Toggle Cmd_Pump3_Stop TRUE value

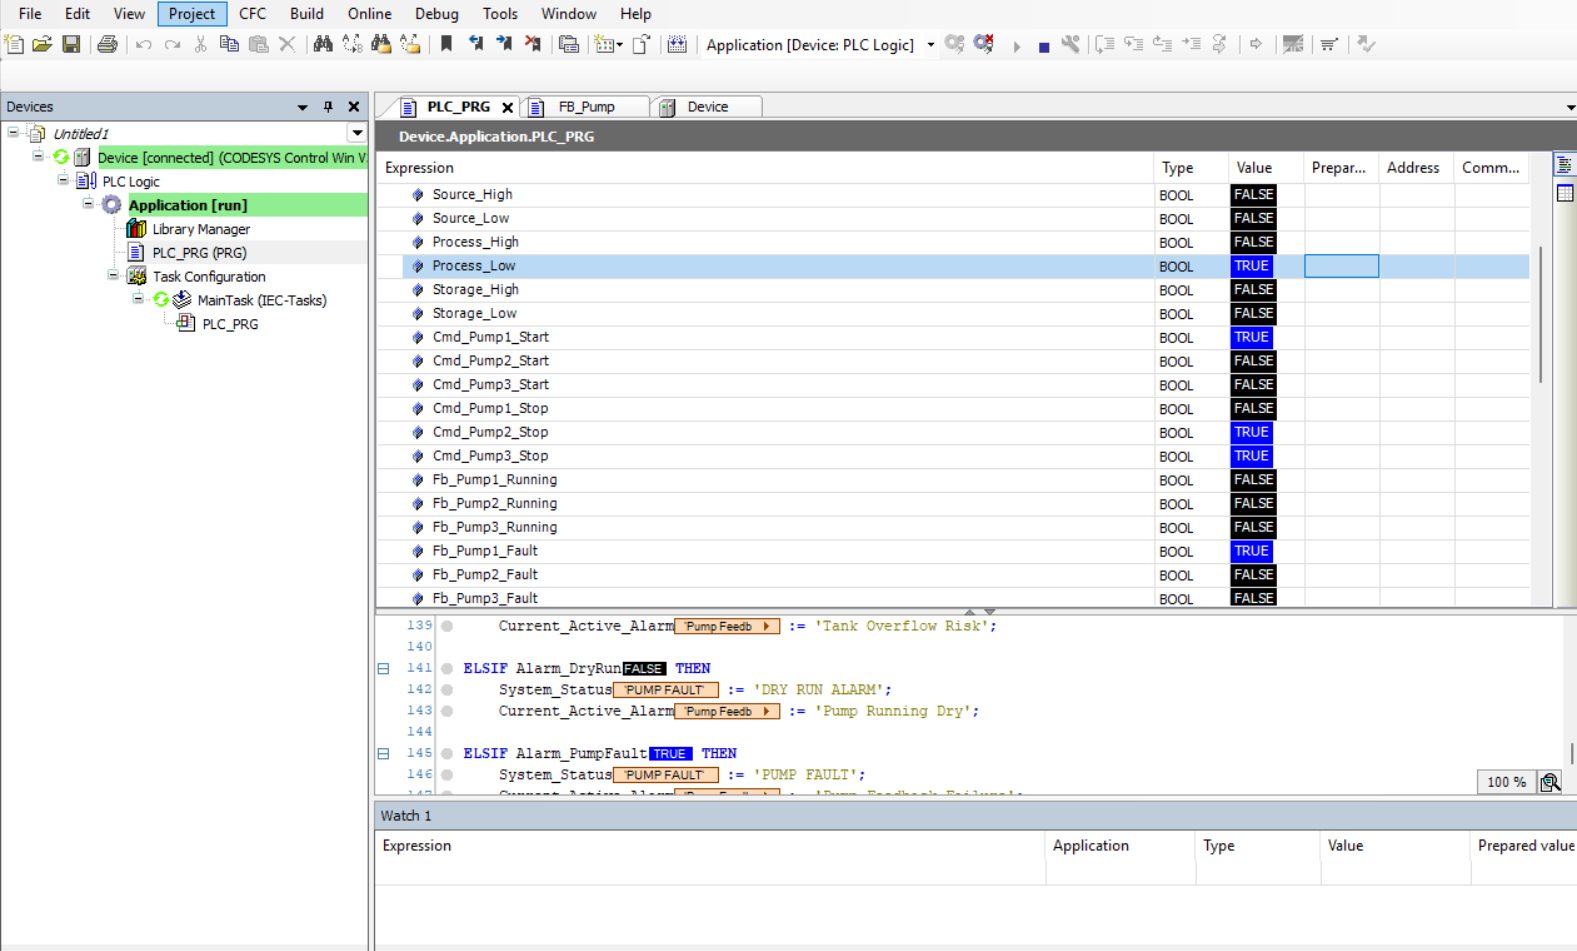[1251, 456]
